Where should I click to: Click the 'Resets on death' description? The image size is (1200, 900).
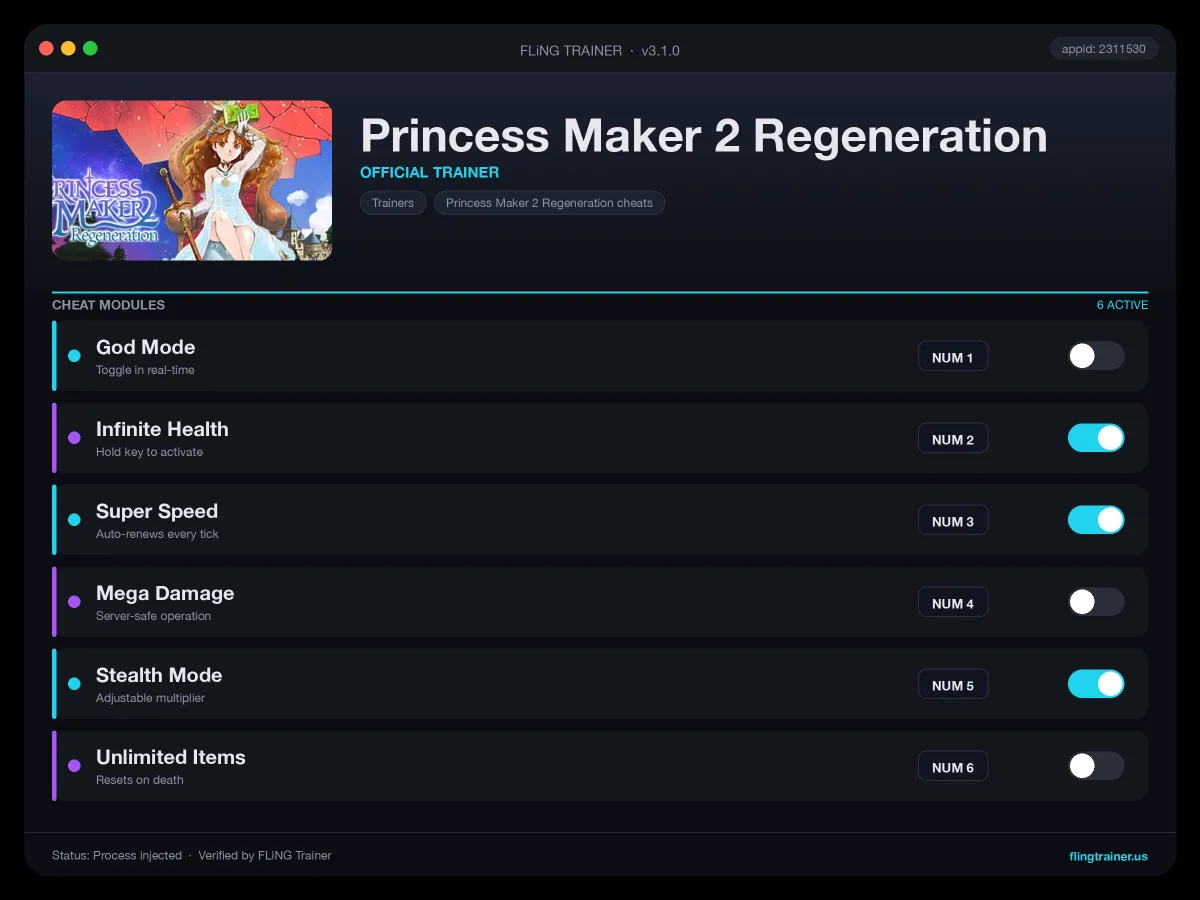tap(140, 780)
